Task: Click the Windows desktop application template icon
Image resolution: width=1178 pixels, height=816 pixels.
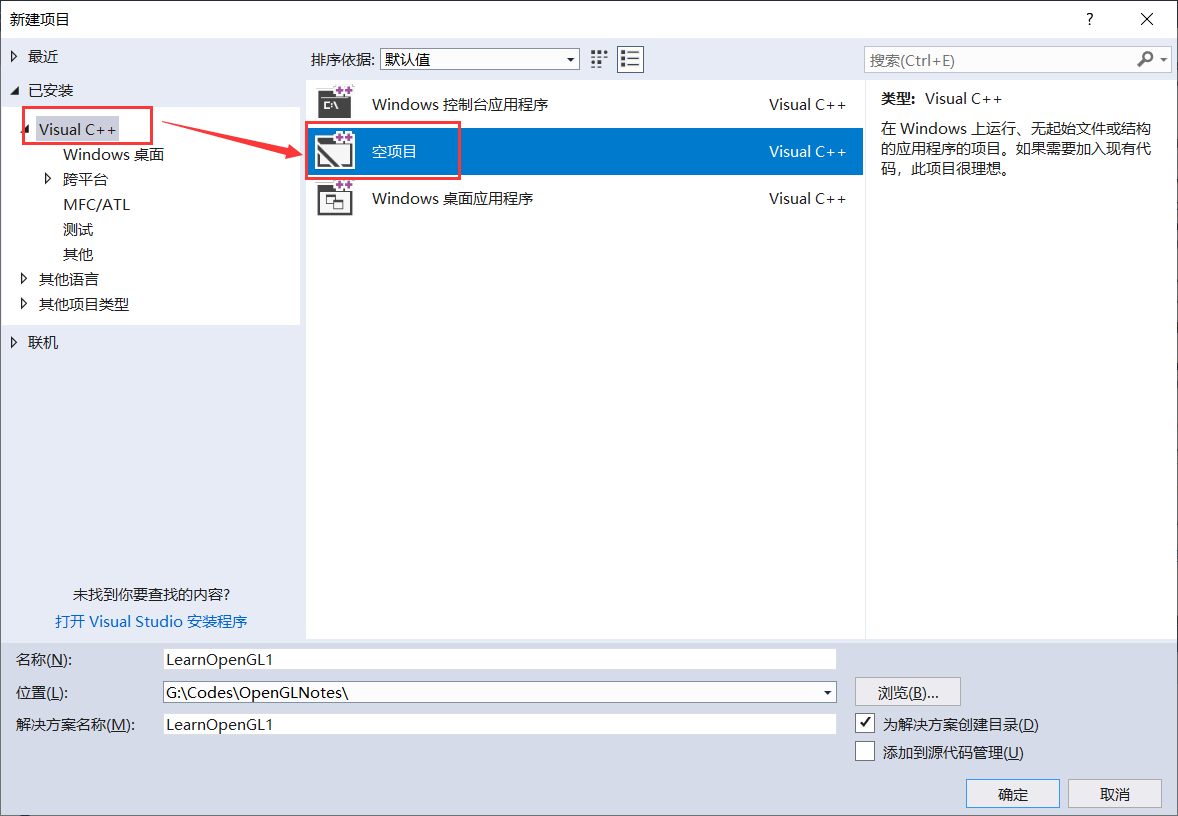Action: coord(335,198)
